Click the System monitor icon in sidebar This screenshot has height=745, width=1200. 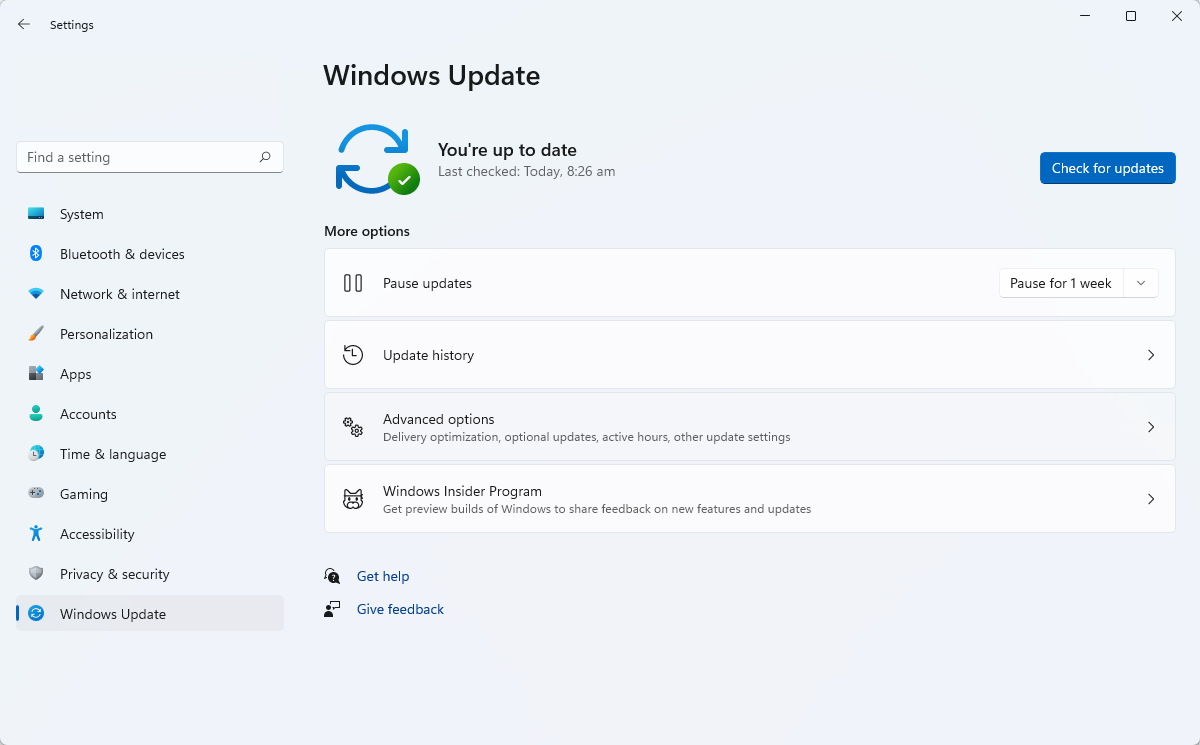pos(36,214)
